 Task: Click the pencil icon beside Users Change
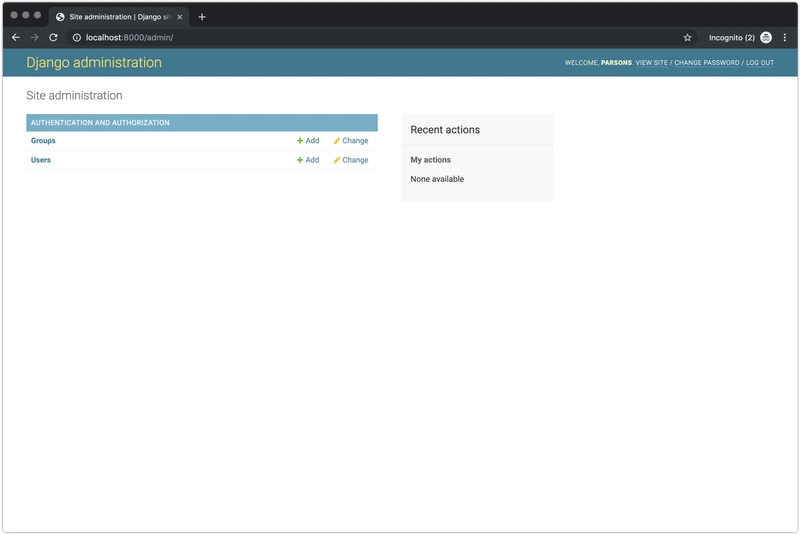[337, 160]
